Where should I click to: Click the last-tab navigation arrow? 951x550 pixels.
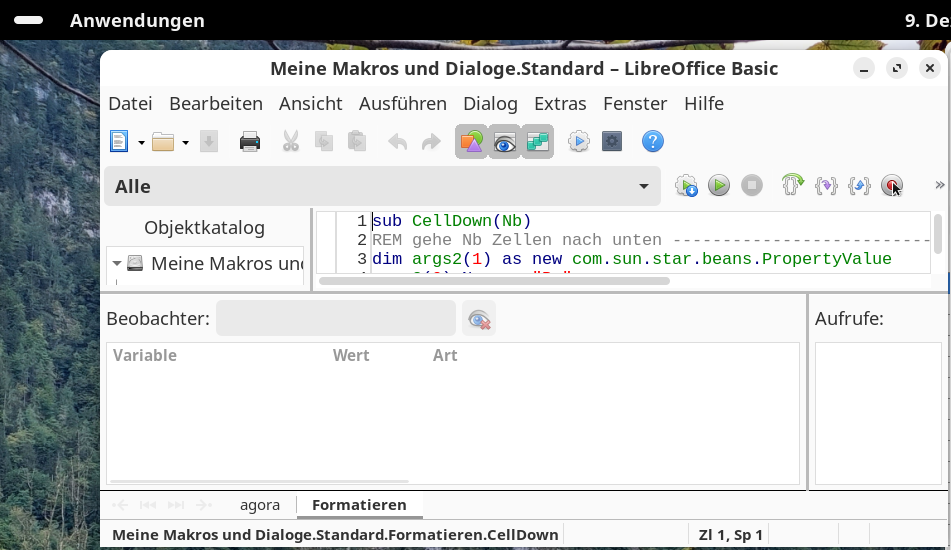[176, 505]
